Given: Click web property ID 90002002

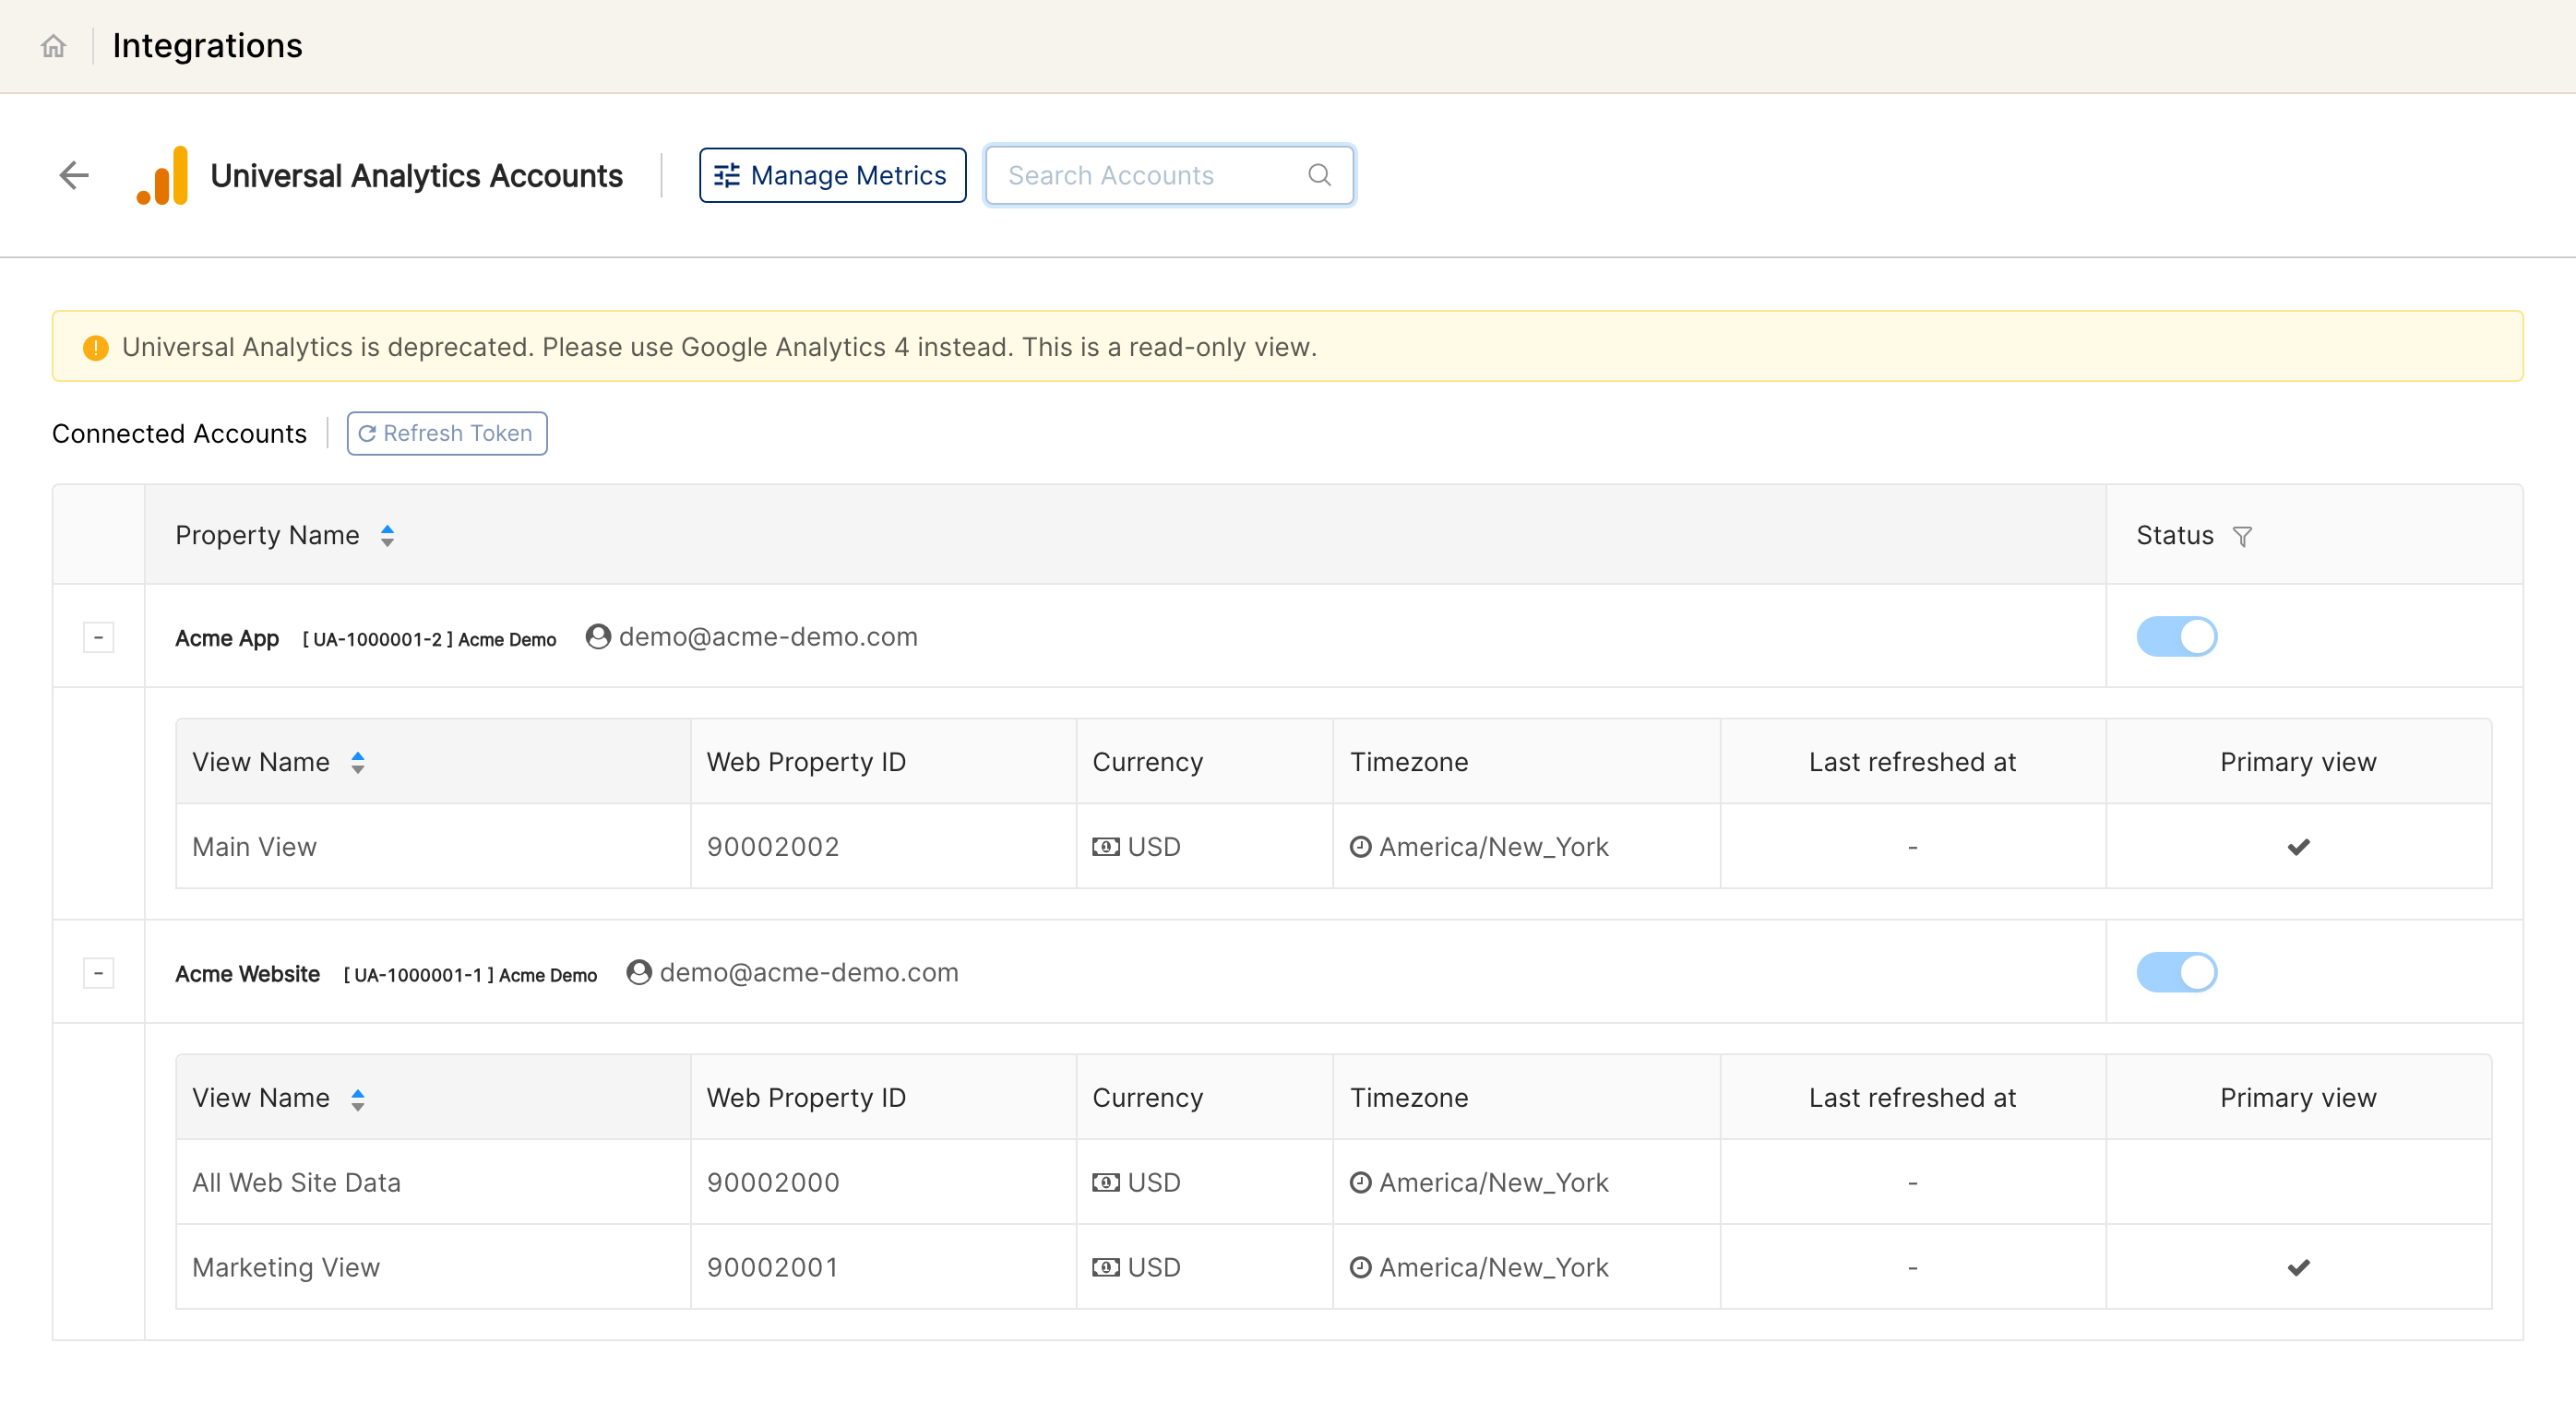Looking at the screenshot, I should point(773,847).
